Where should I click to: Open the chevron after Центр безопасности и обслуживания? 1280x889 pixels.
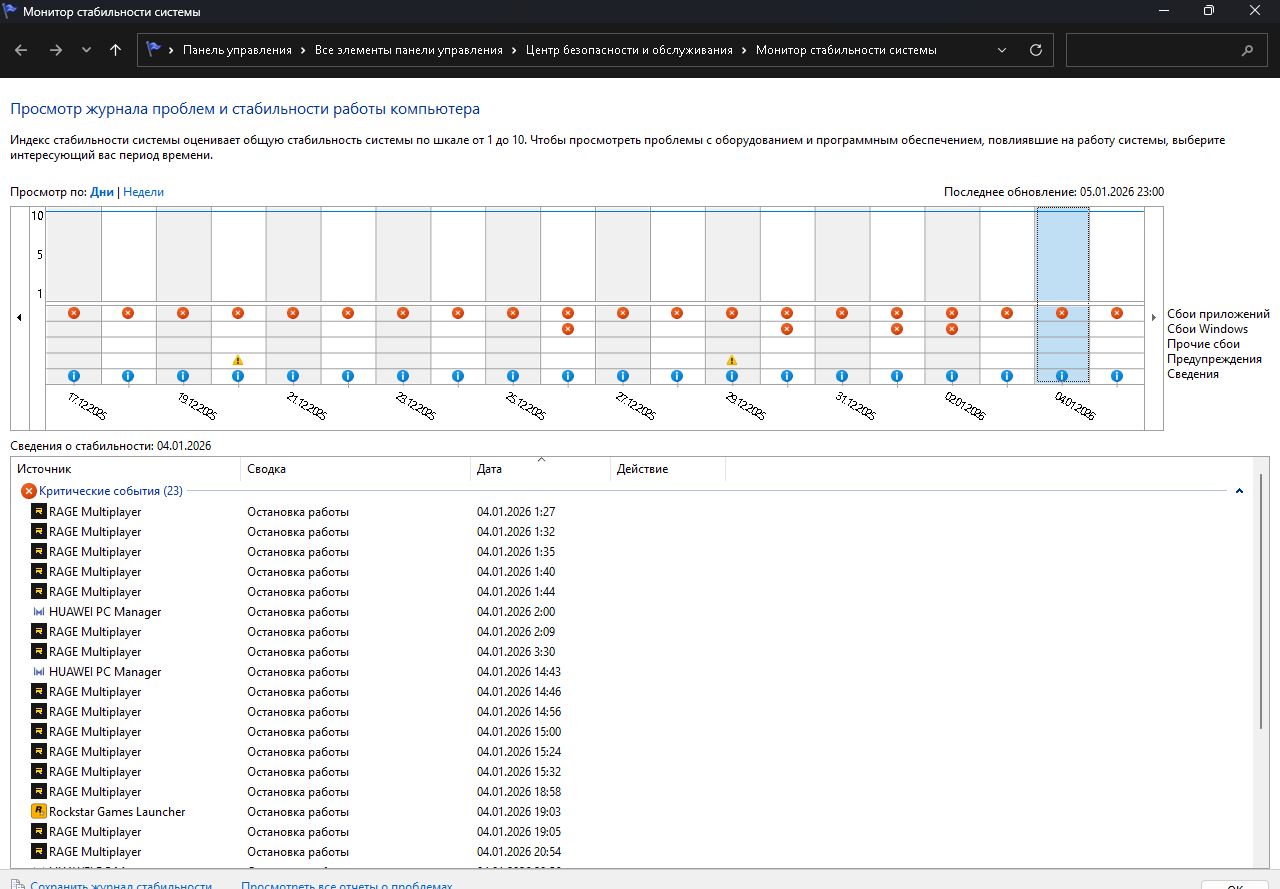coord(745,50)
